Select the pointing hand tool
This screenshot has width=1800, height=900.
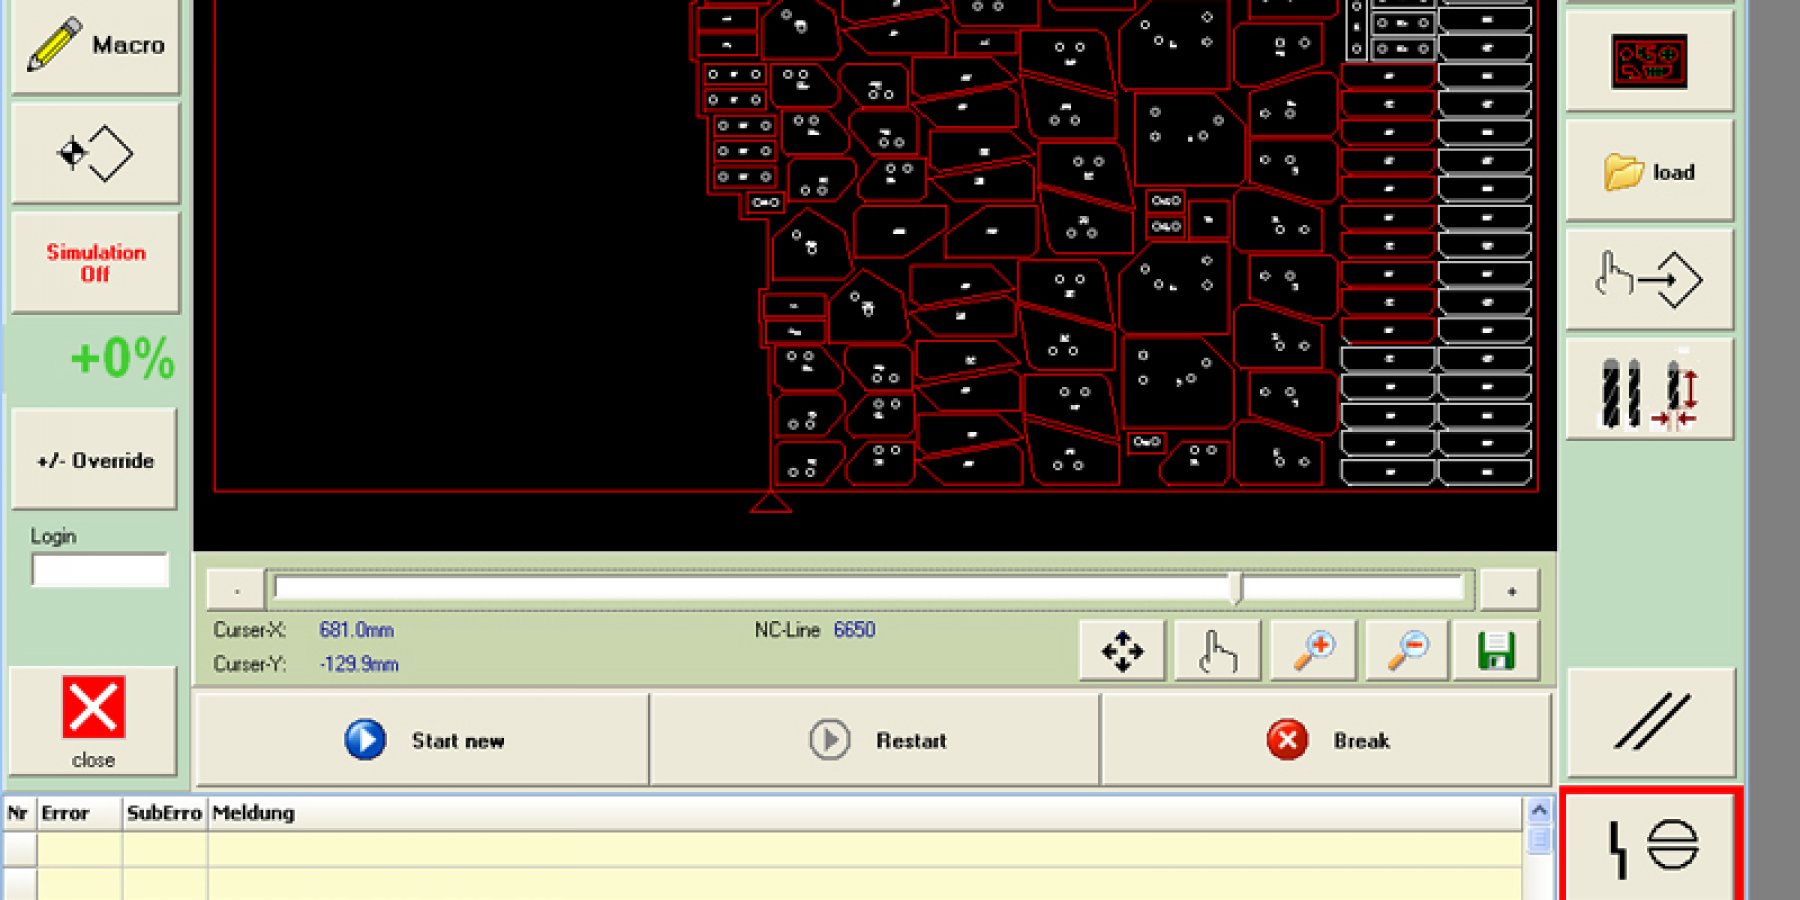click(1217, 651)
